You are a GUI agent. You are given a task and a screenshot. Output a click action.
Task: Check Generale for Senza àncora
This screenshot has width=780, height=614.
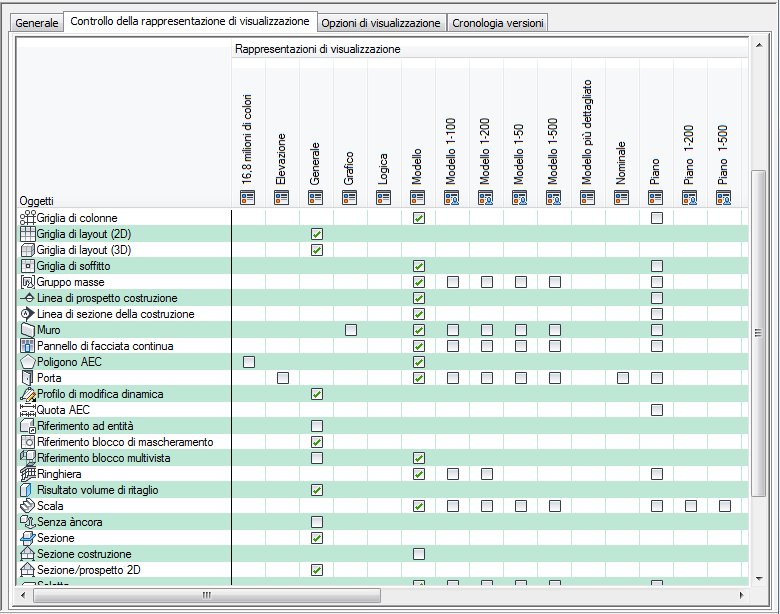pyautogui.click(x=317, y=522)
